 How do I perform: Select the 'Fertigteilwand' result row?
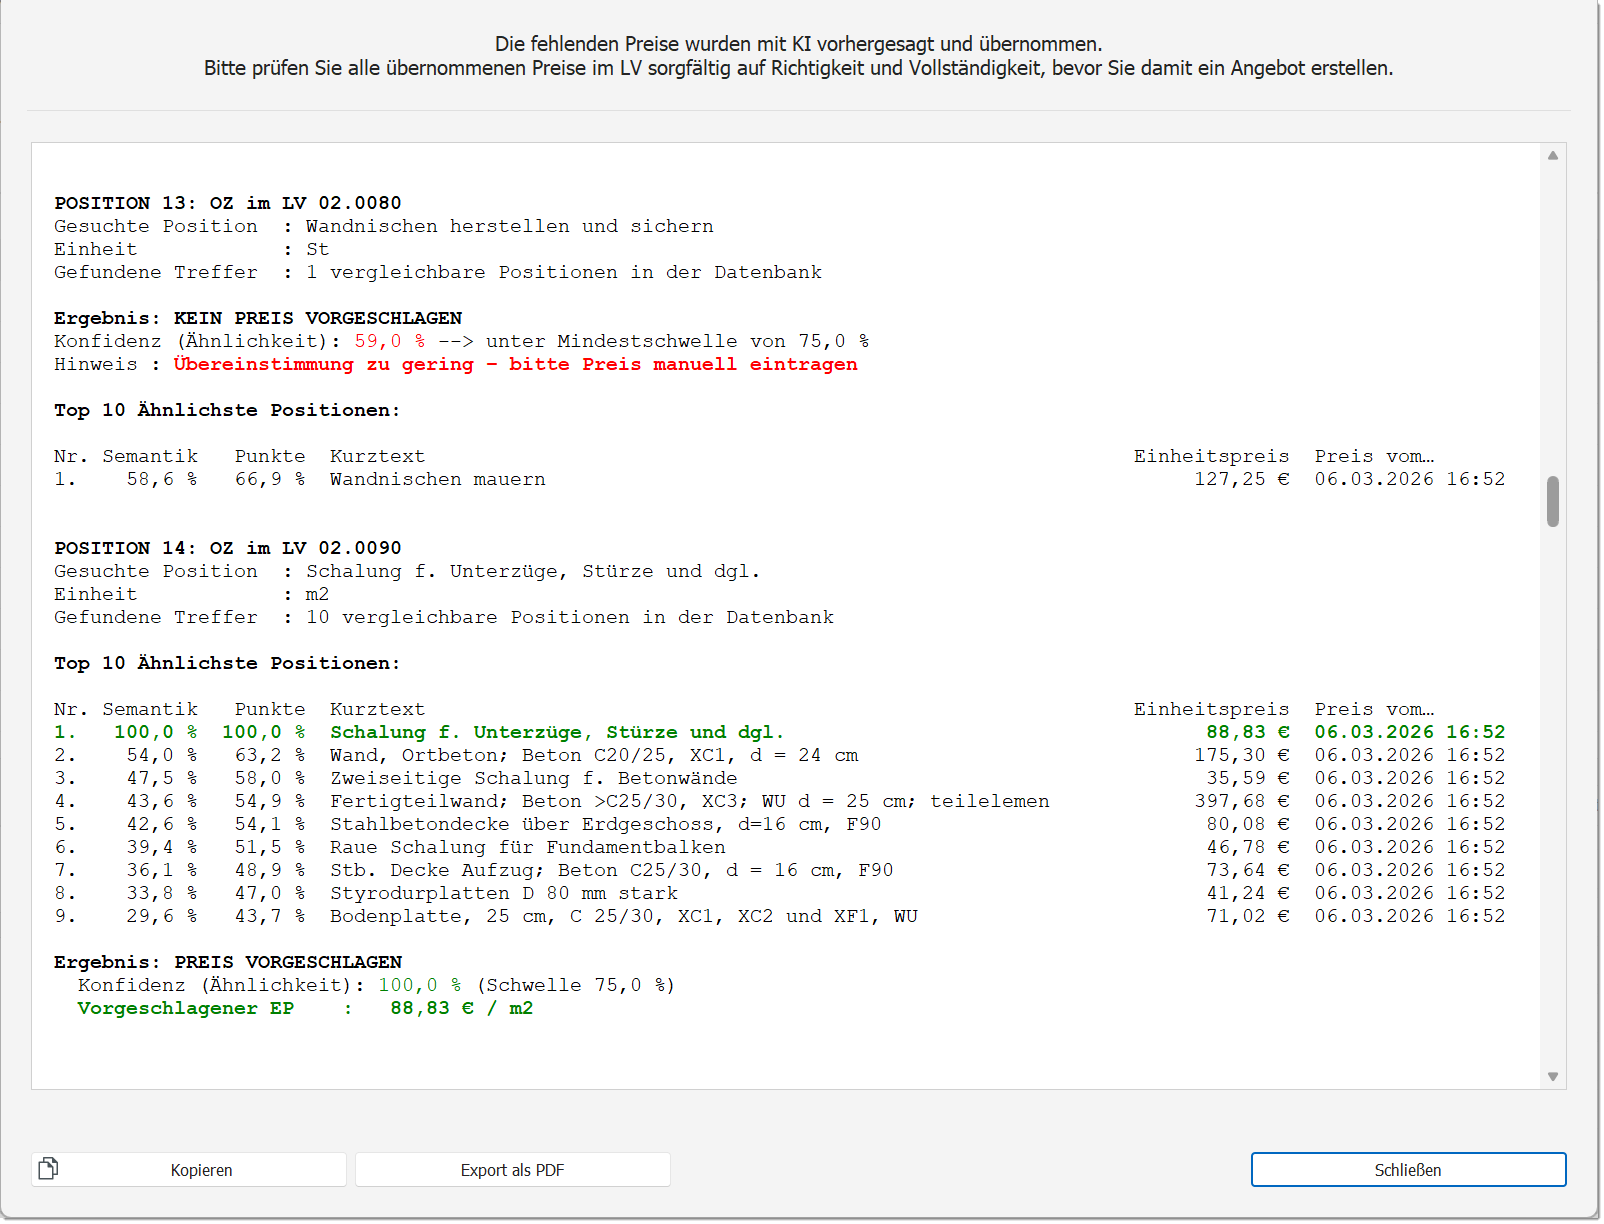coord(689,801)
